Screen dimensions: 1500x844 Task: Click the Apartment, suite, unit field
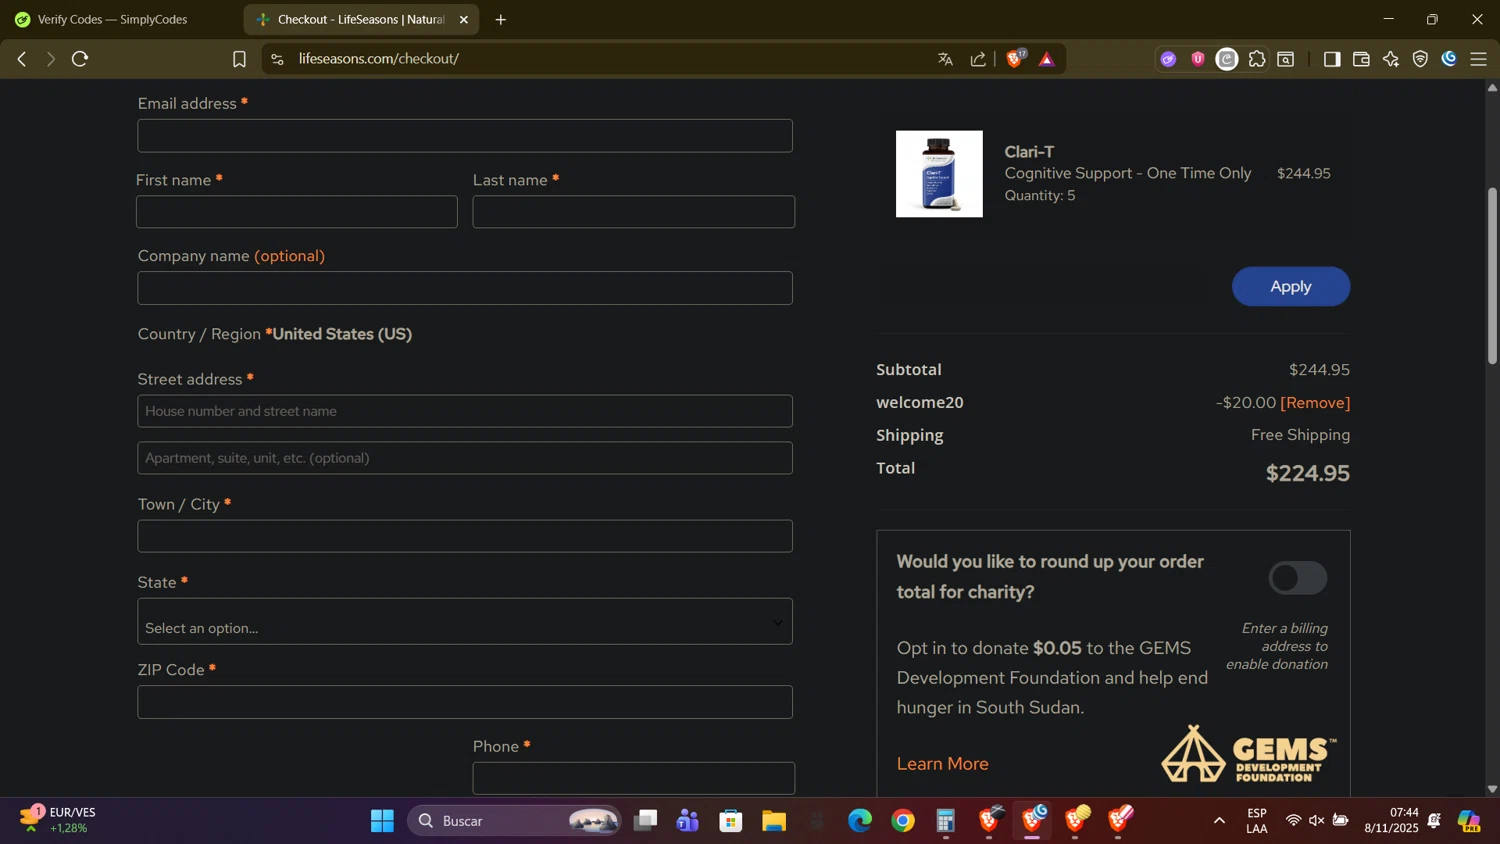[465, 458]
